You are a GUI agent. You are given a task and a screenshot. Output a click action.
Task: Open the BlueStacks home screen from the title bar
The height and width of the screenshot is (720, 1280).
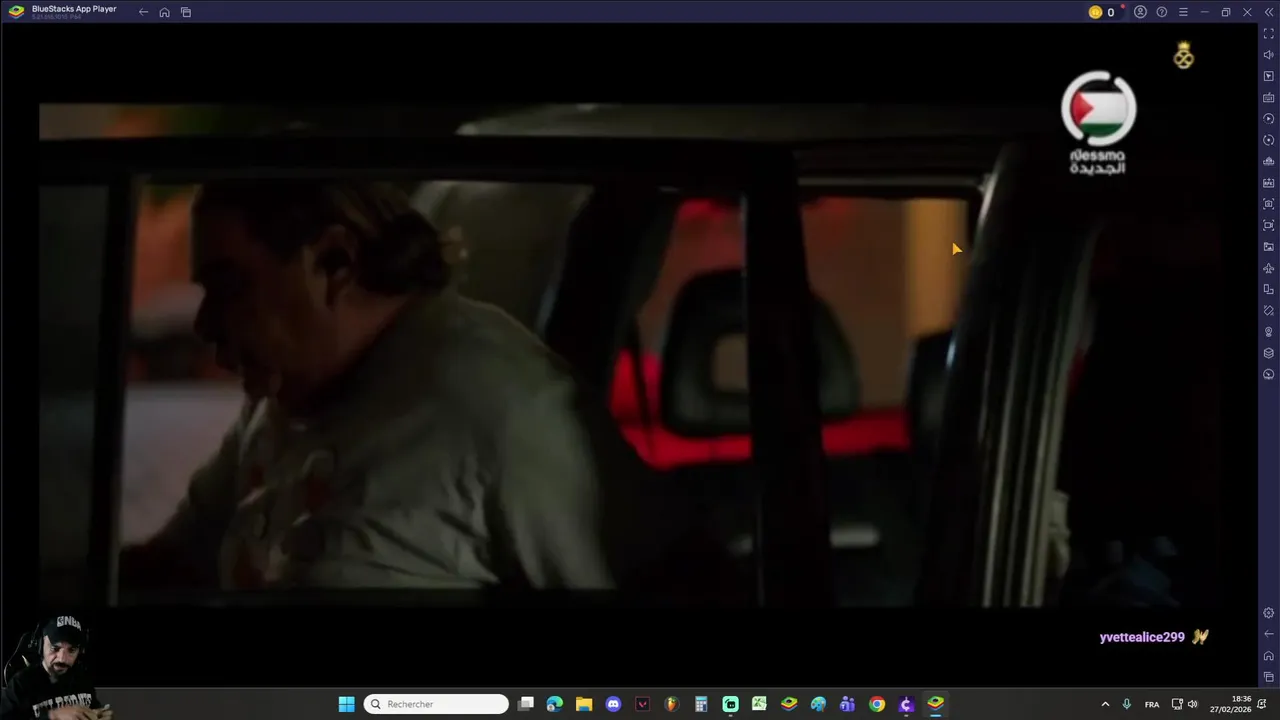(x=164, y=12)
